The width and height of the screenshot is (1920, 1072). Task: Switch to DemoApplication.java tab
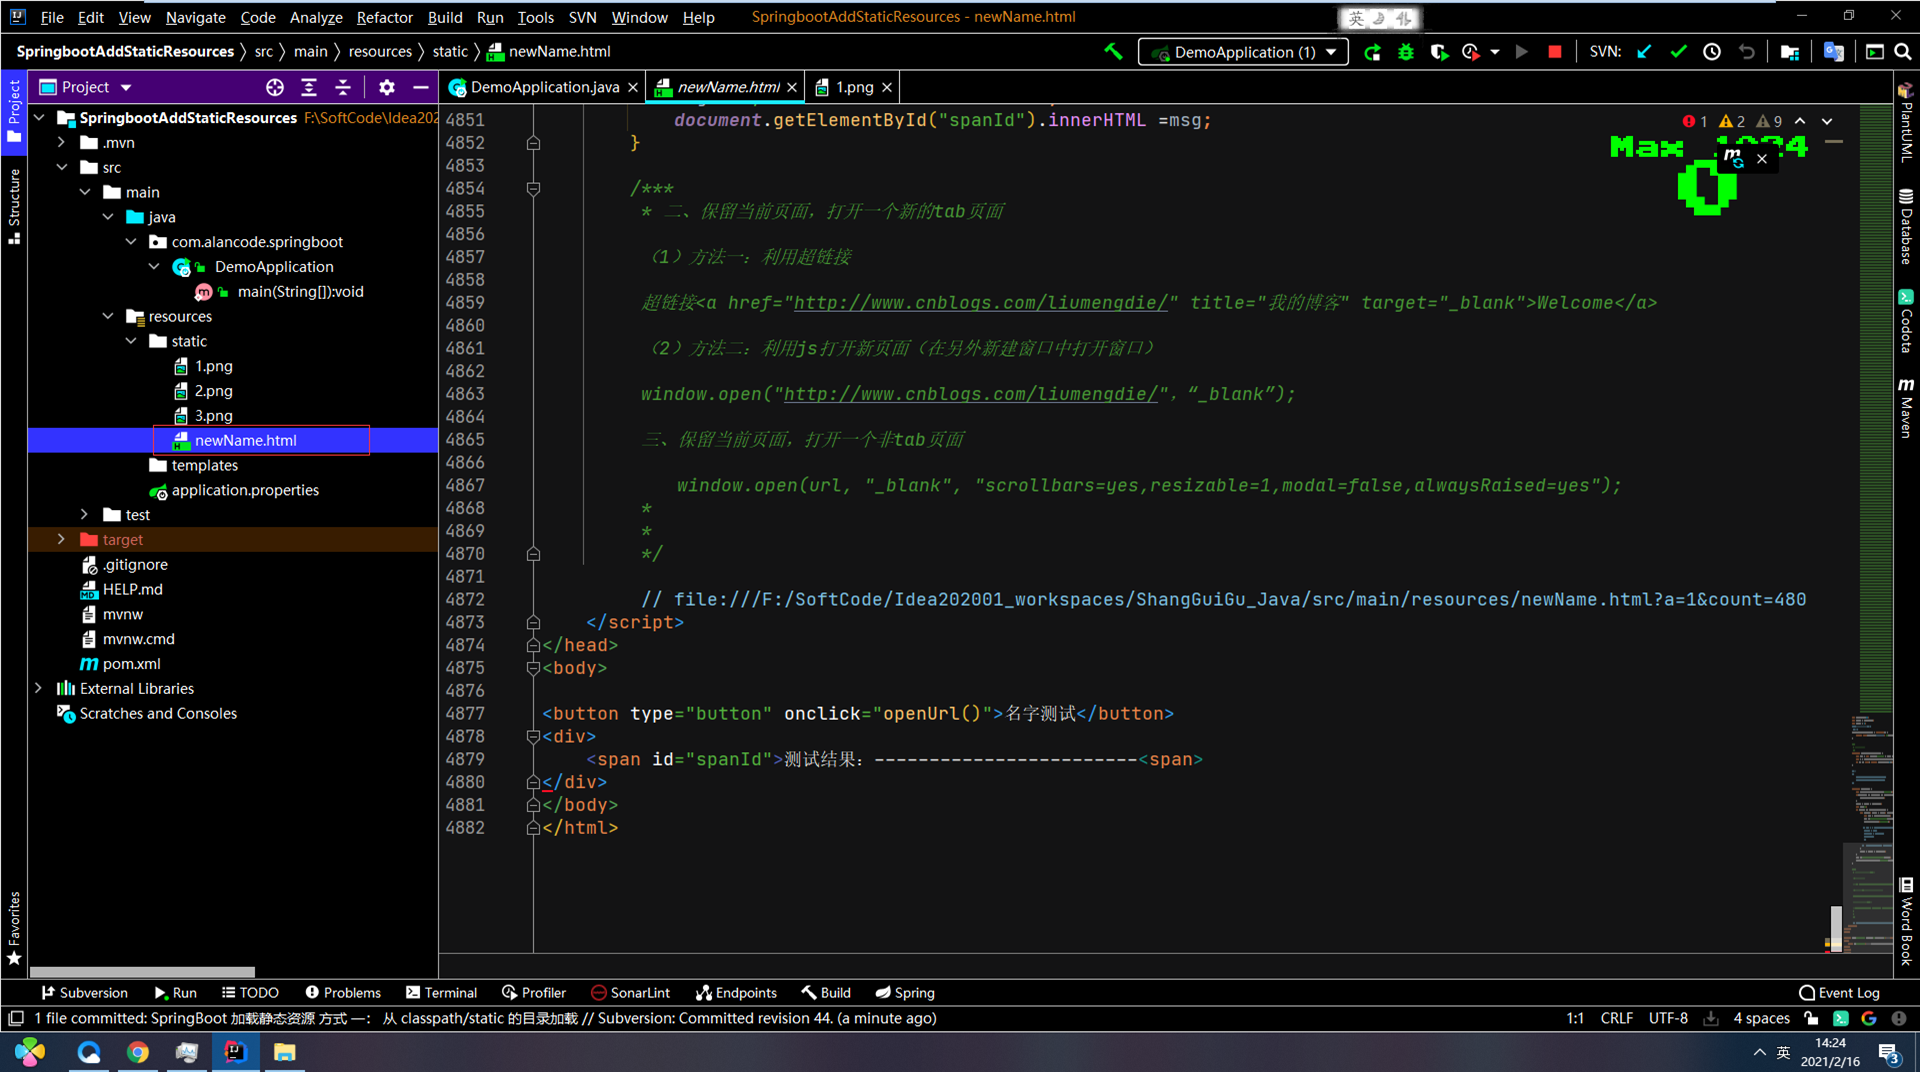coord(544,87)
